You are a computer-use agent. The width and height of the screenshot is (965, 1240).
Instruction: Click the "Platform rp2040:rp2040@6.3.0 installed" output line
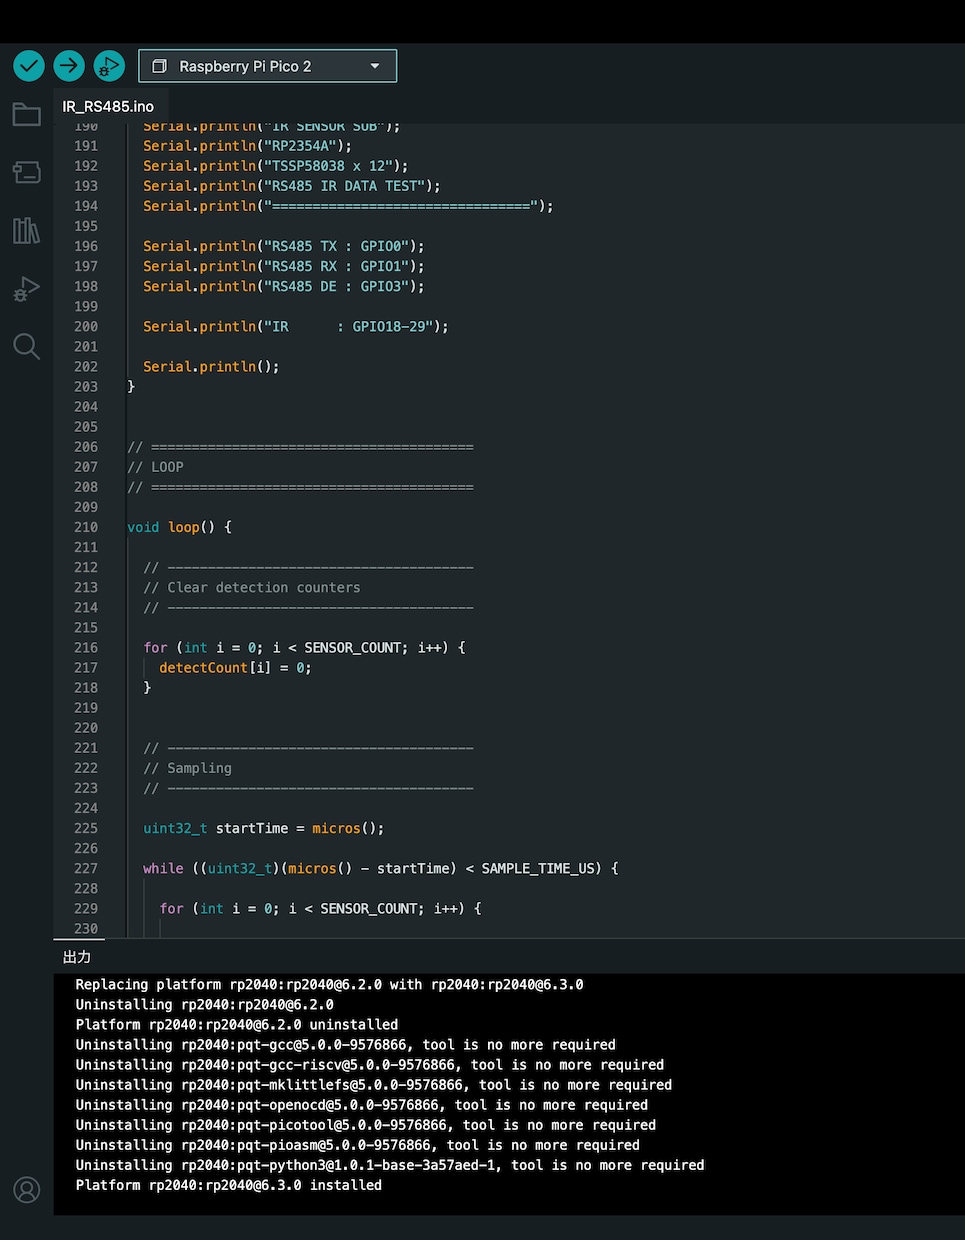(x=228, y=1185)
